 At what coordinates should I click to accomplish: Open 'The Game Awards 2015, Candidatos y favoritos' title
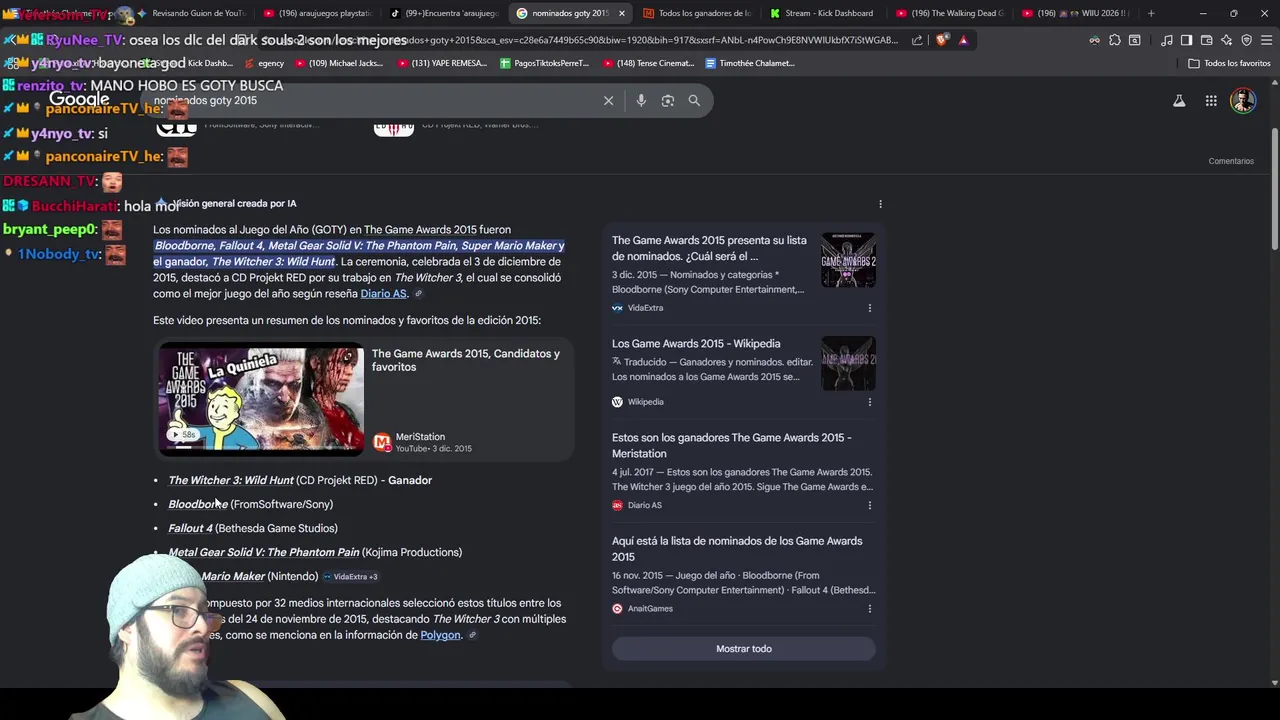465,360
